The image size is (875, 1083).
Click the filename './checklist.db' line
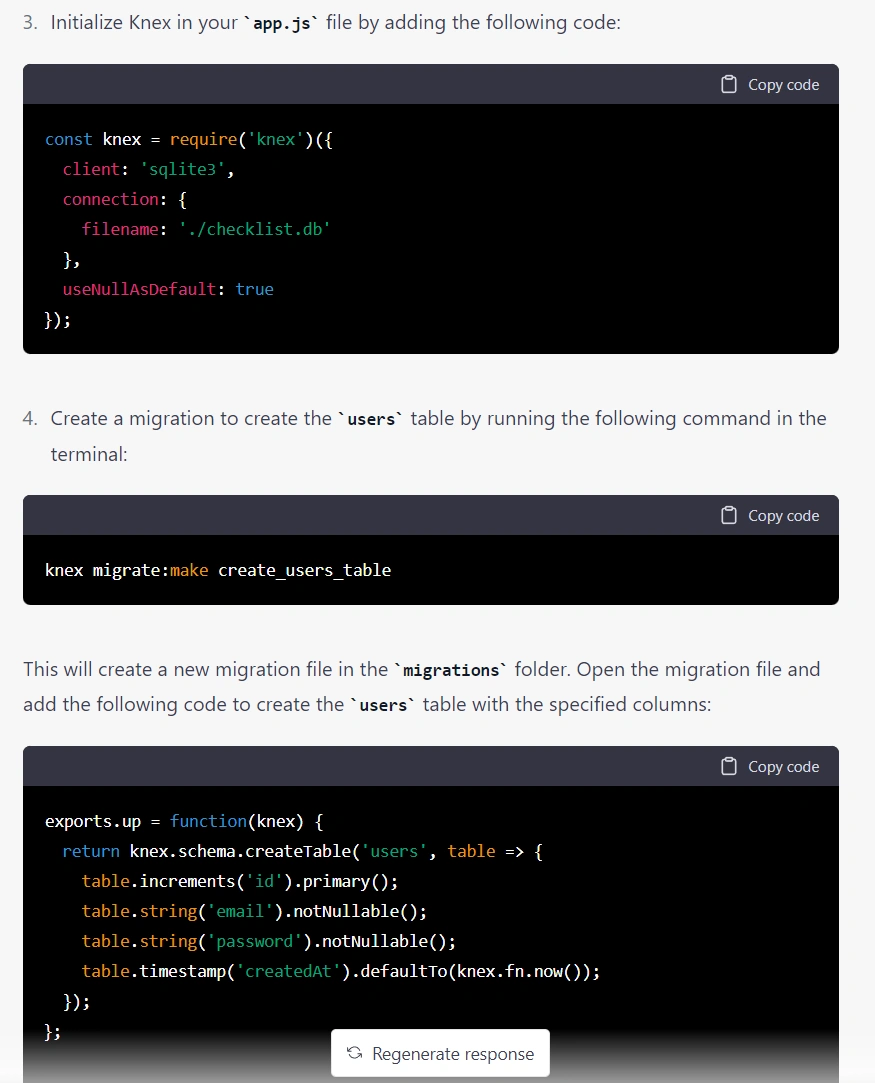pos(206,229)
